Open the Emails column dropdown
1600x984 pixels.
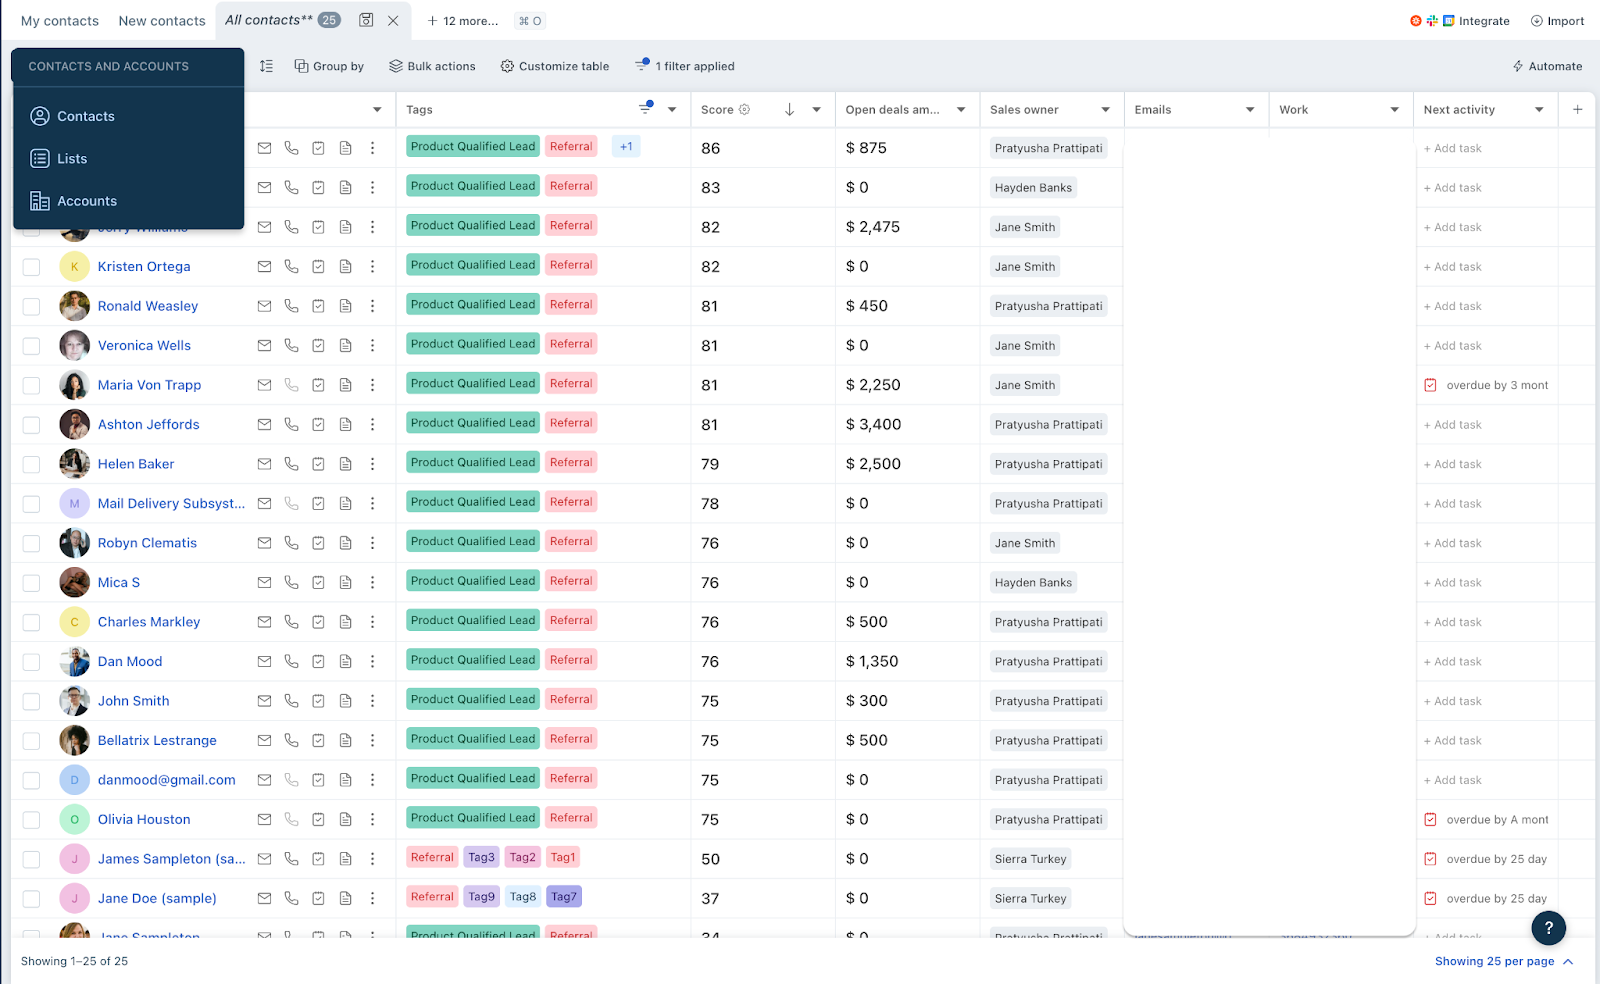pos(1250,110)
